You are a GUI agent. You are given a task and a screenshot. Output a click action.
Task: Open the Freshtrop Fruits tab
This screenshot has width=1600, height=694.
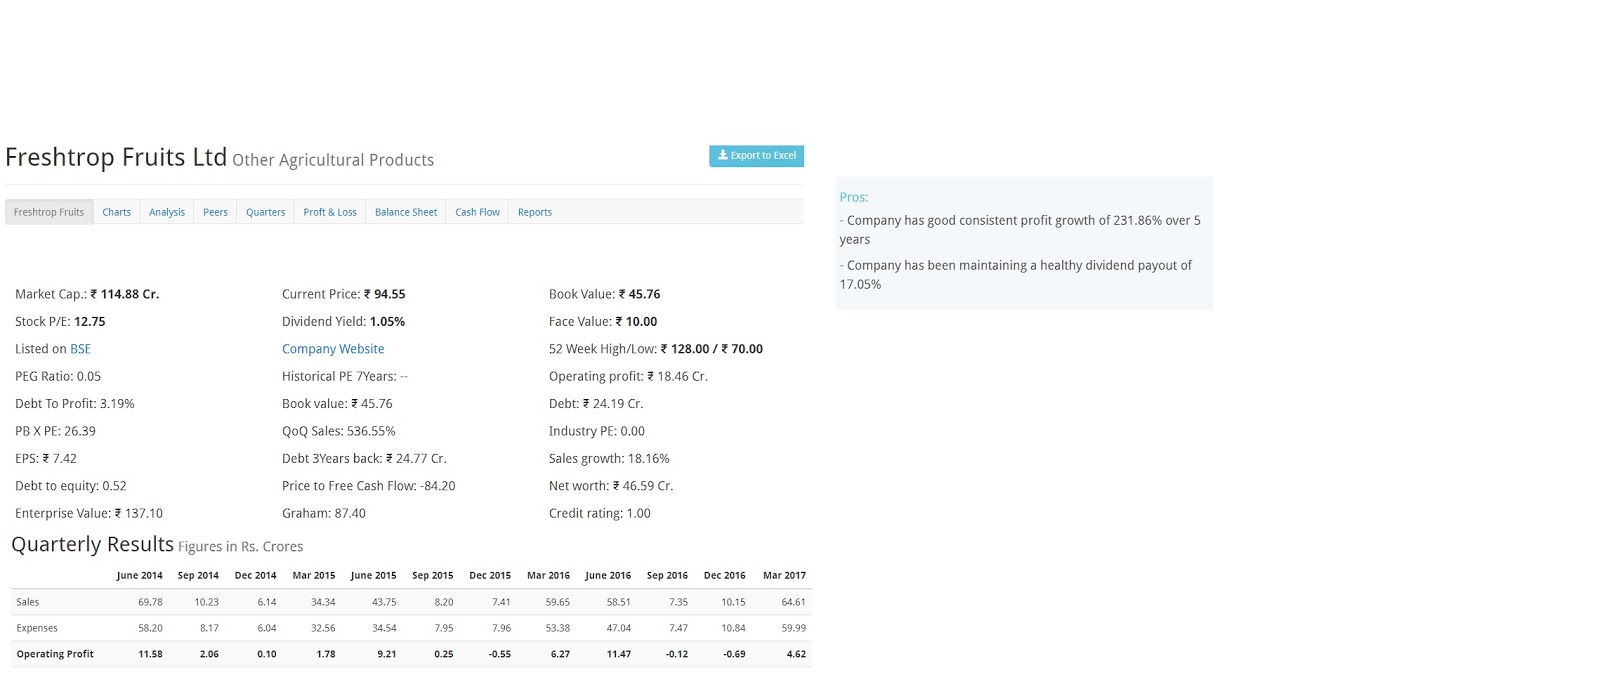(49, 212)
